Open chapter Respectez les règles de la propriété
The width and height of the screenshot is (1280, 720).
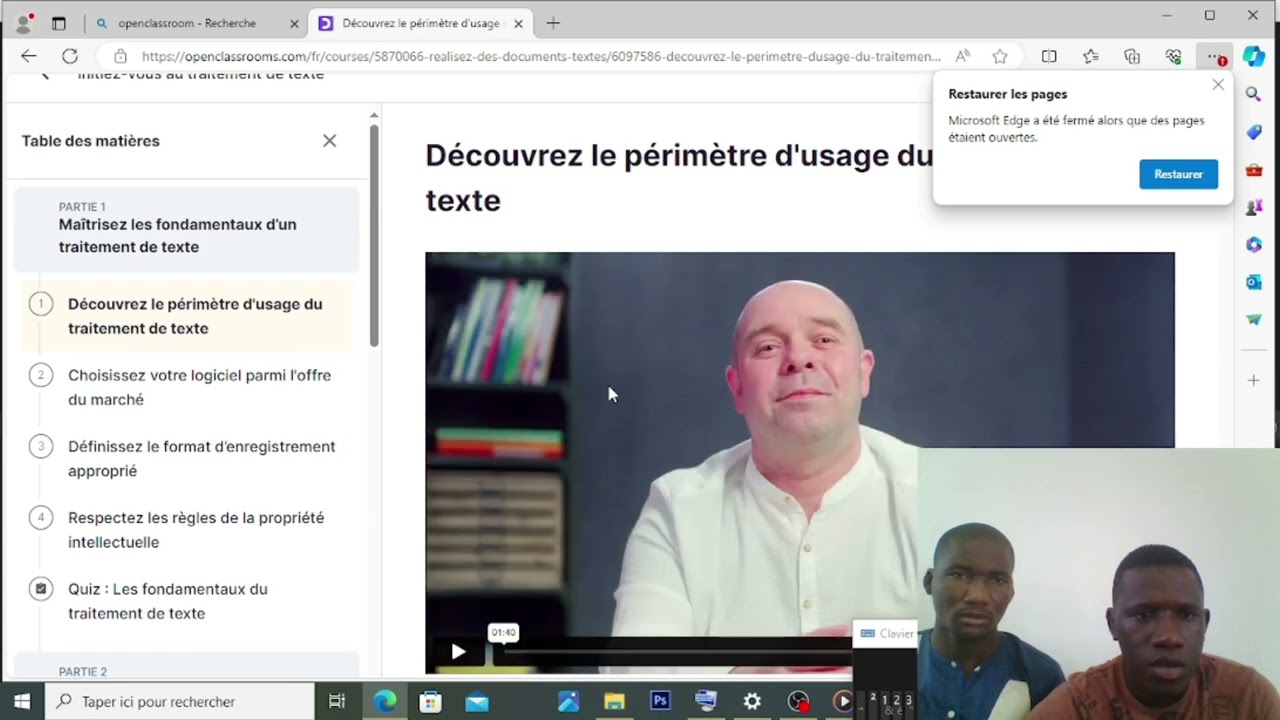pos(196,530)
